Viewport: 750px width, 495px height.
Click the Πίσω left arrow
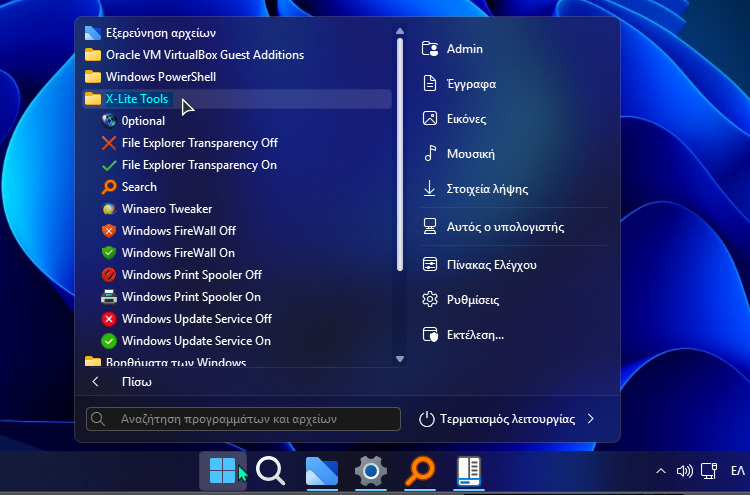96,382
